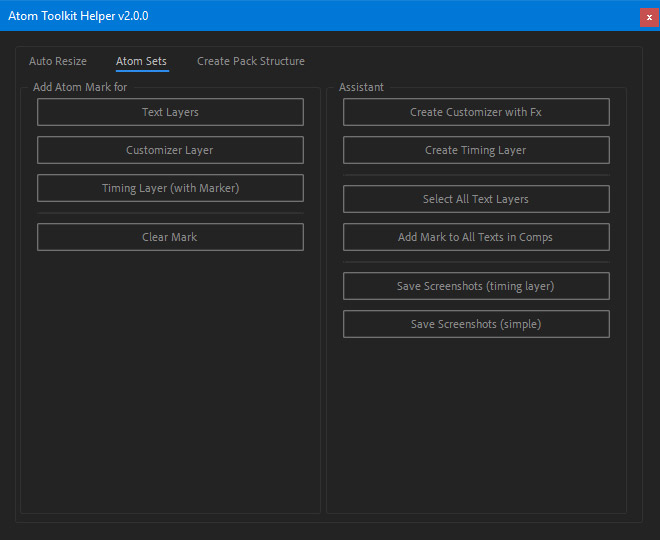The height and width of the screenshot is (540, 660).
Task: Add mark for Customizer Layer
Action: 170,150
